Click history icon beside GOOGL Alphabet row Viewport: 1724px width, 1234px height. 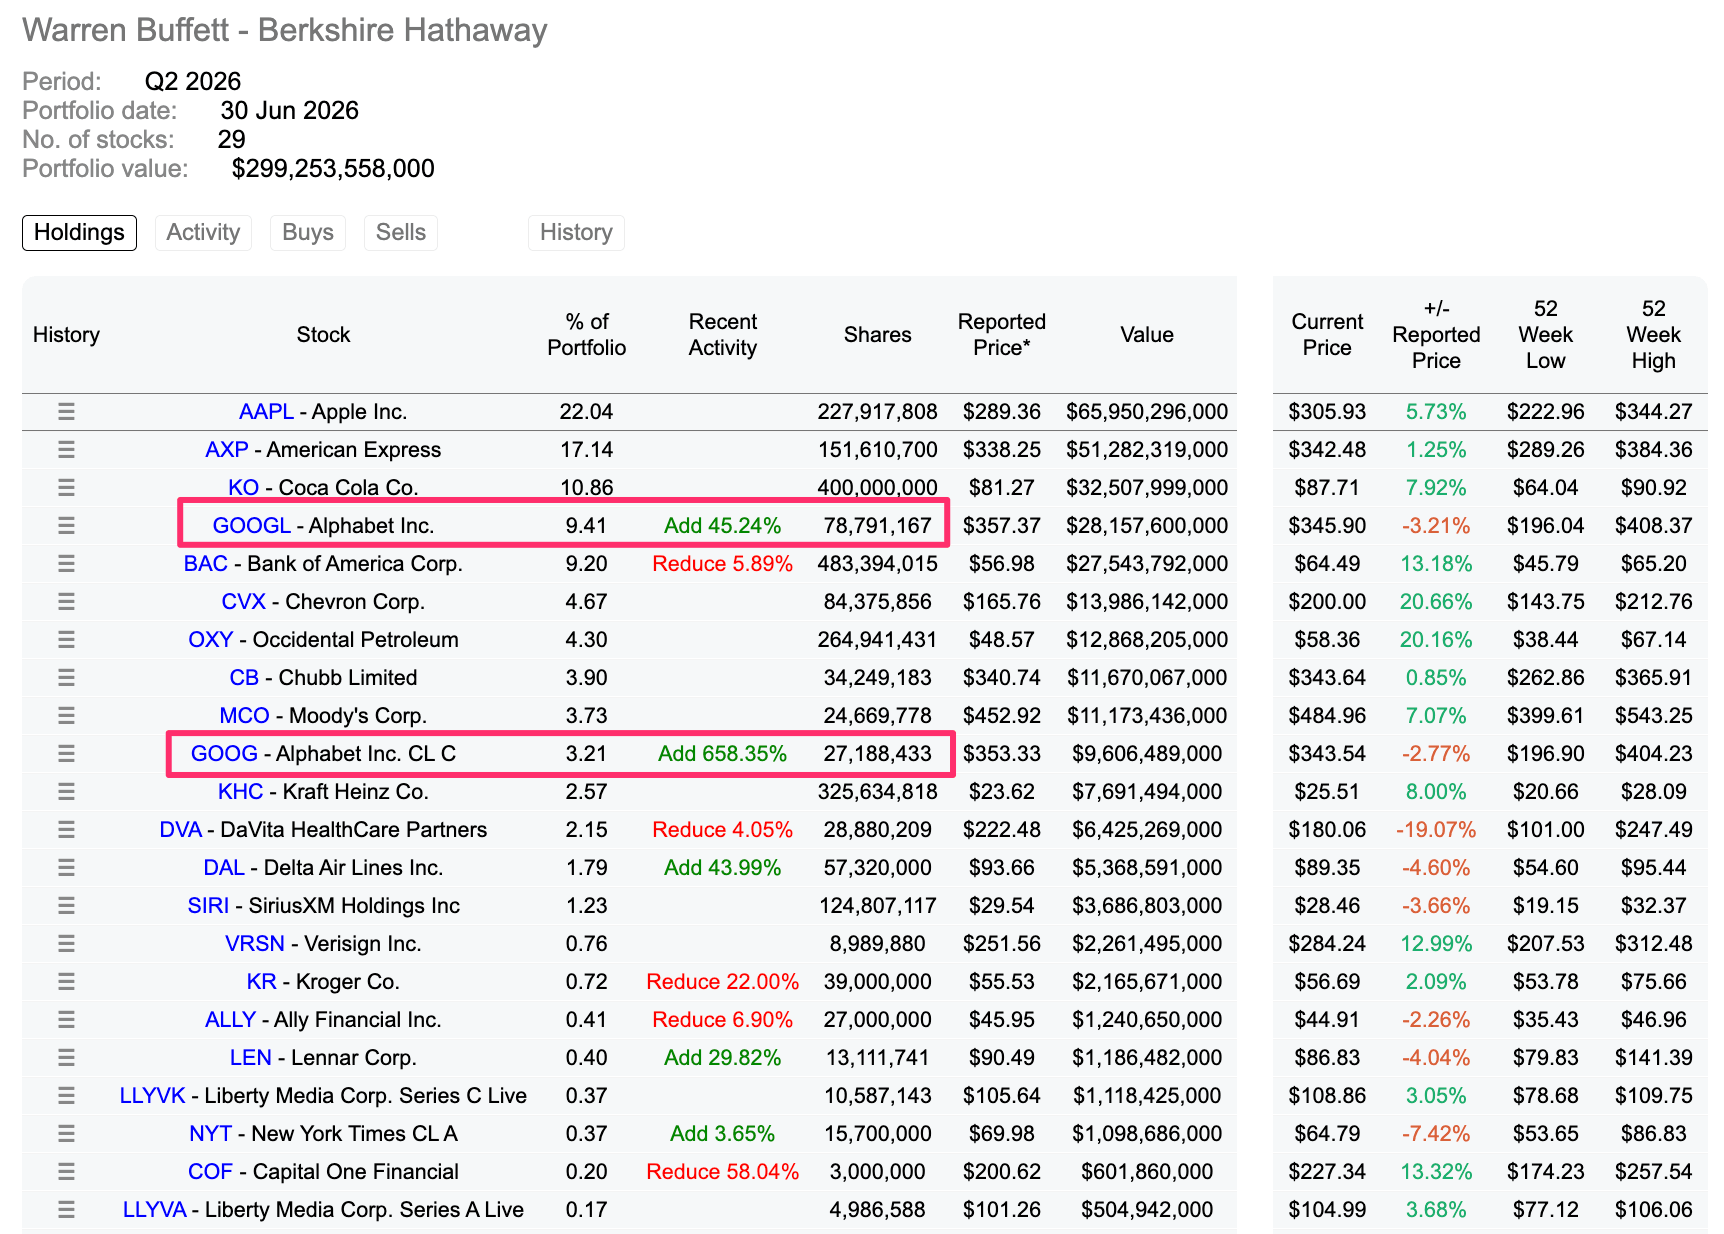(x=66, y=525)
